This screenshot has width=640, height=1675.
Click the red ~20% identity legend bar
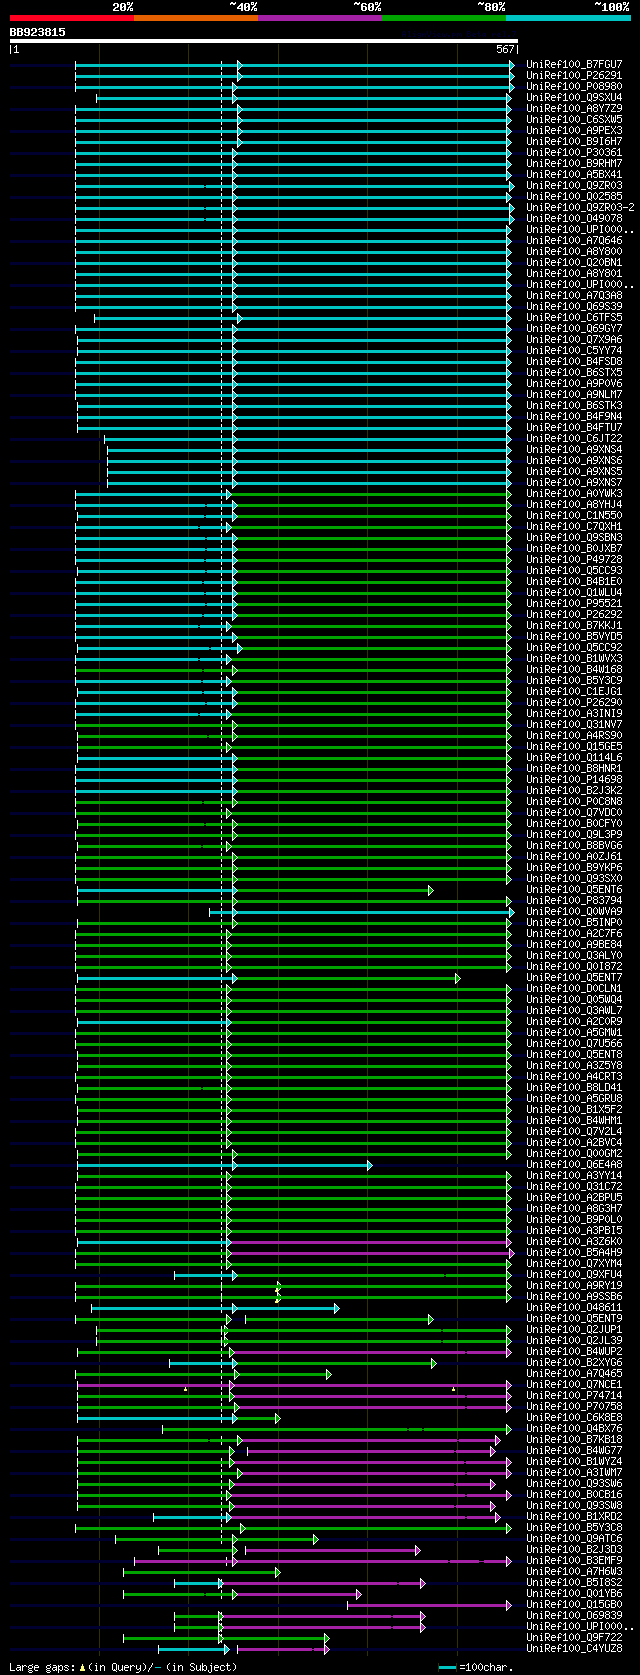point(72,18)
